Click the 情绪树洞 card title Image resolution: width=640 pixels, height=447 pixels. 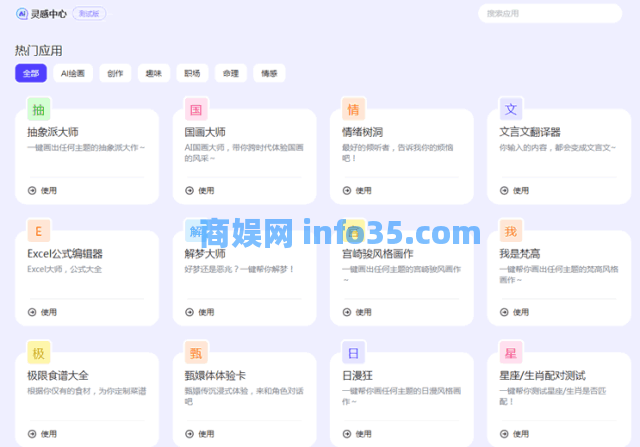pyautogui.click(x=362, y=132)
